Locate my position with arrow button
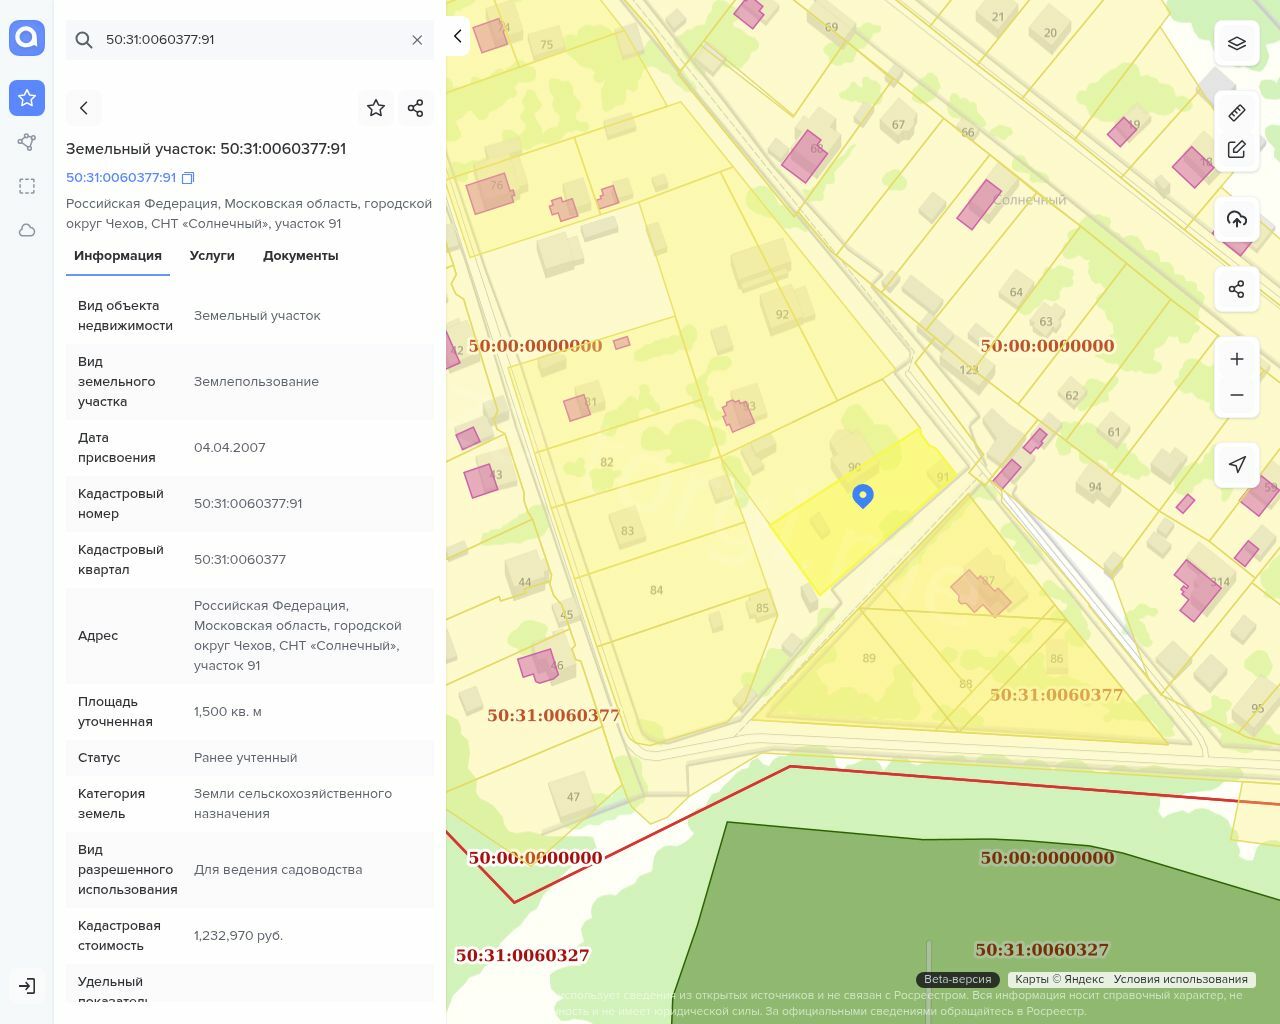Screen dimensions: 1280x1024 (1237, 465)
